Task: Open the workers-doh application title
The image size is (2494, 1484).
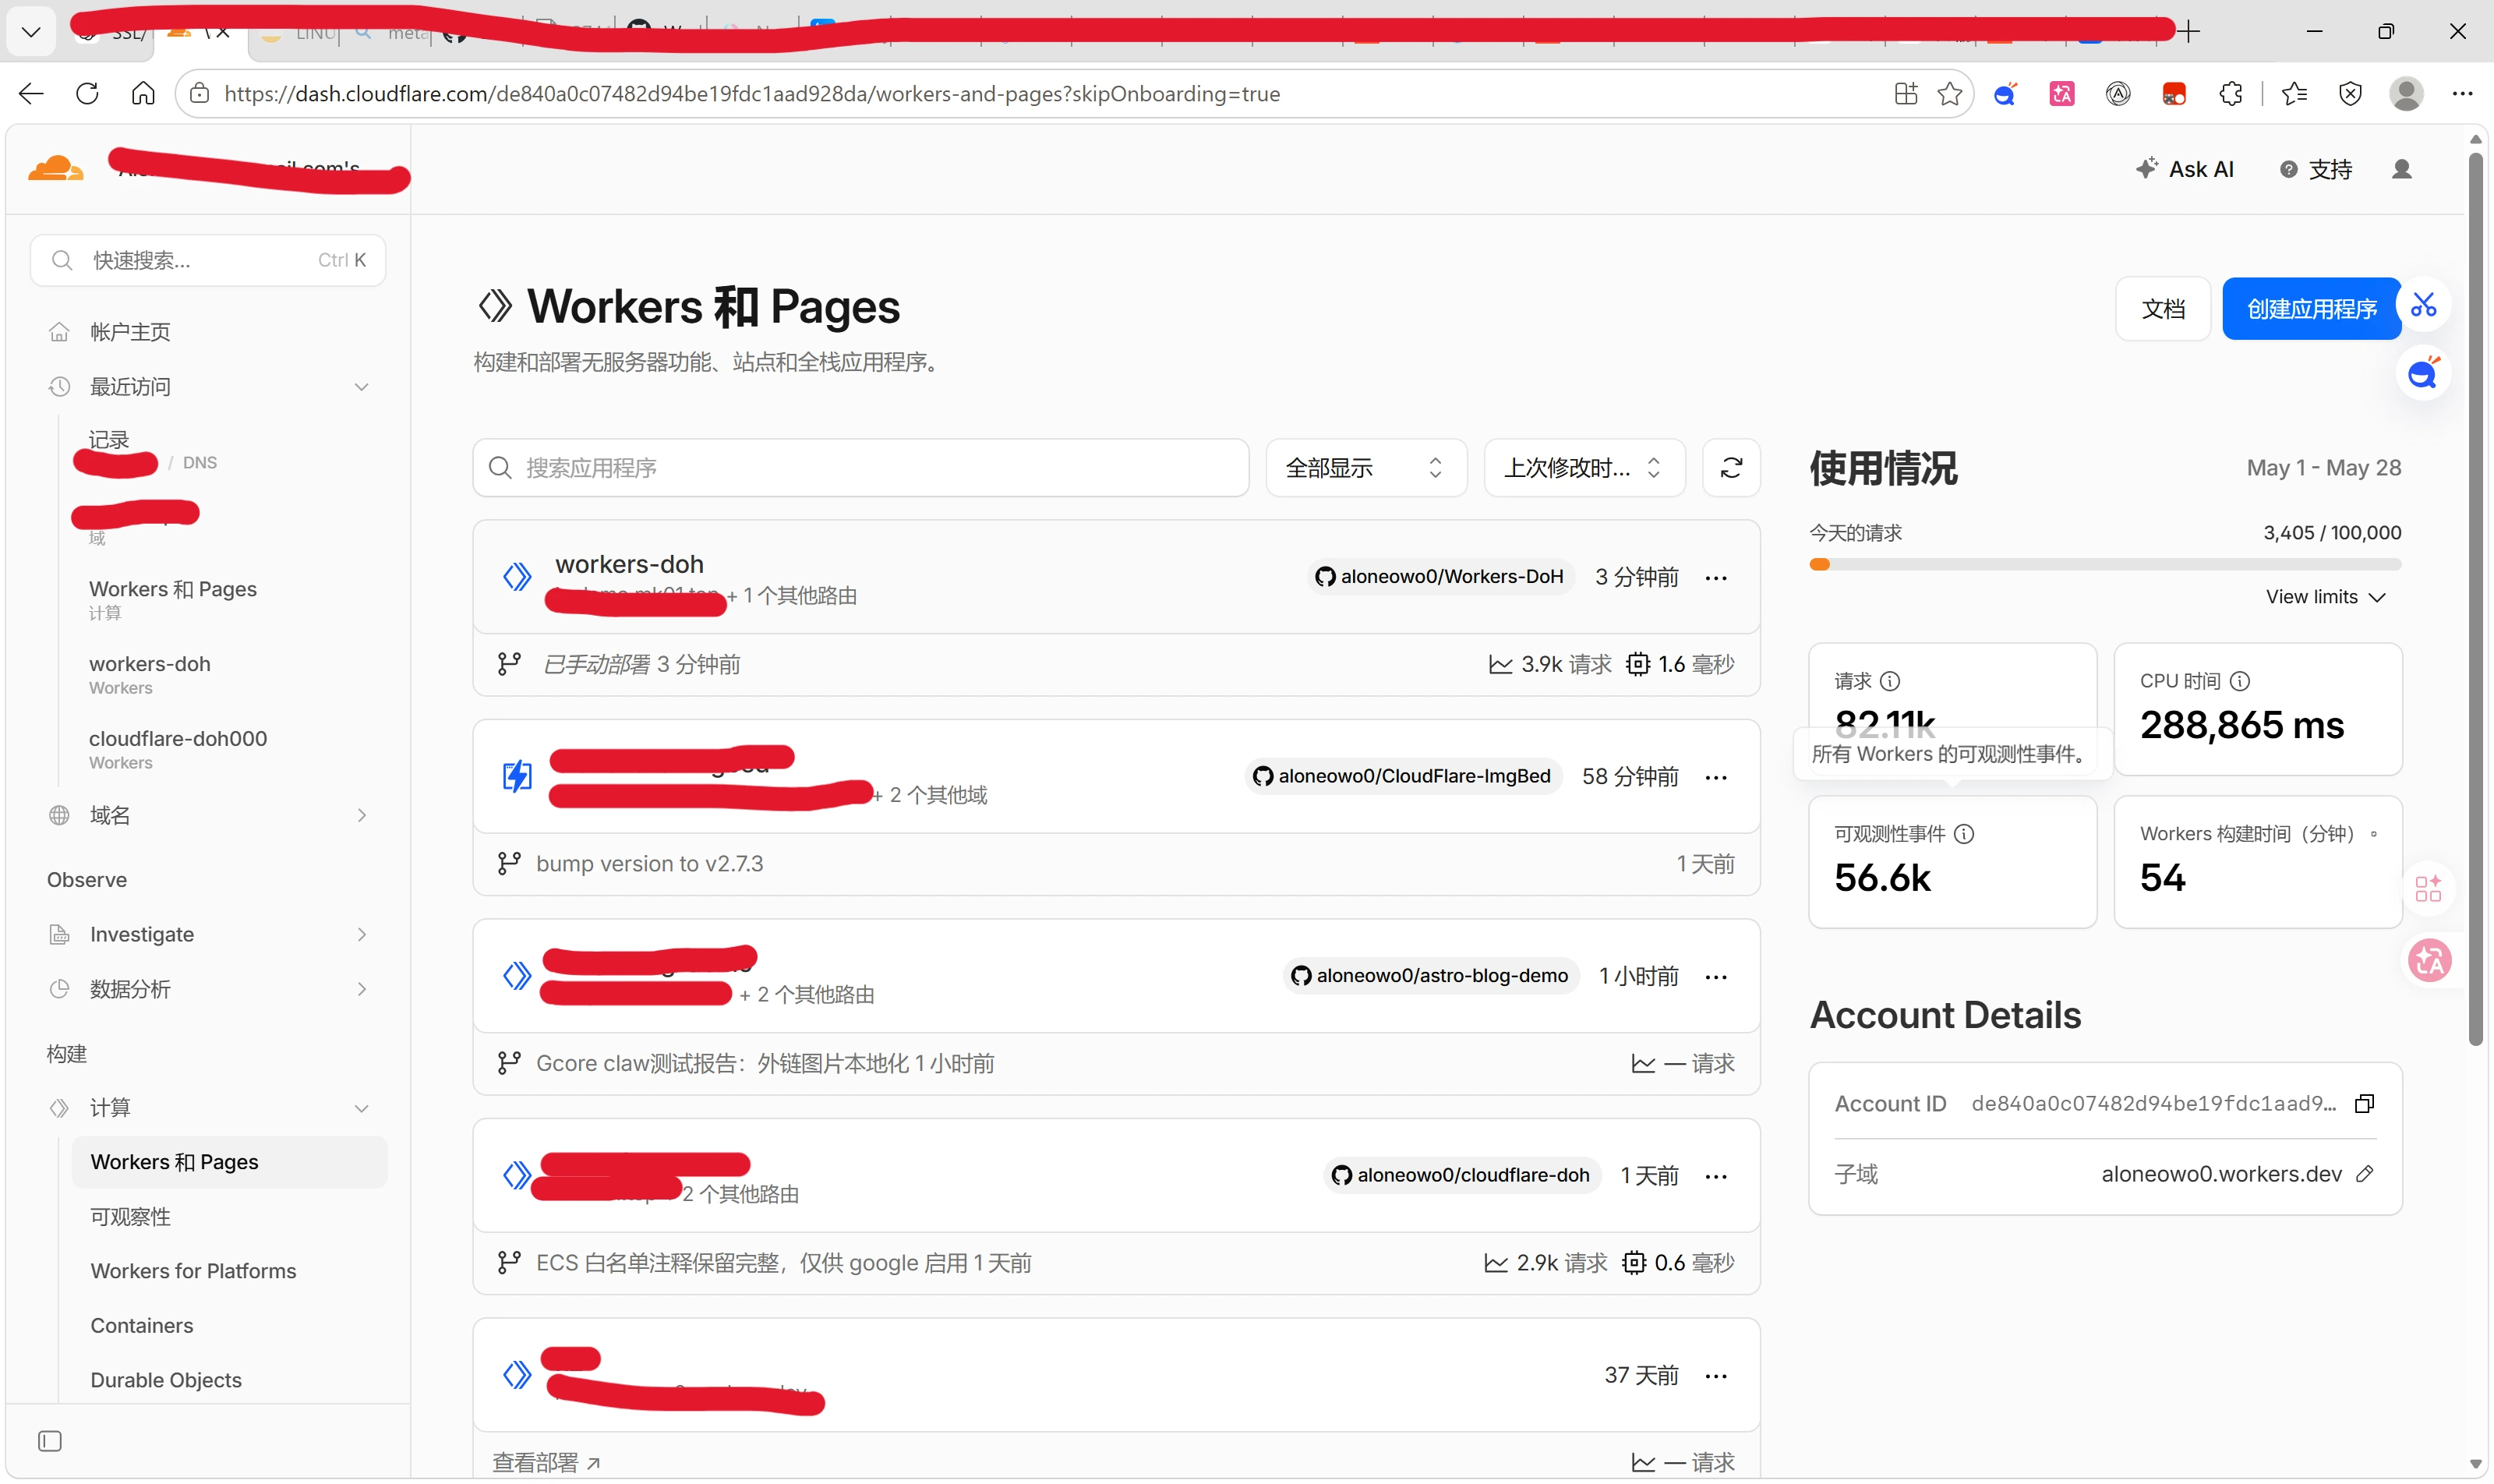Action: tap(629, 564)
